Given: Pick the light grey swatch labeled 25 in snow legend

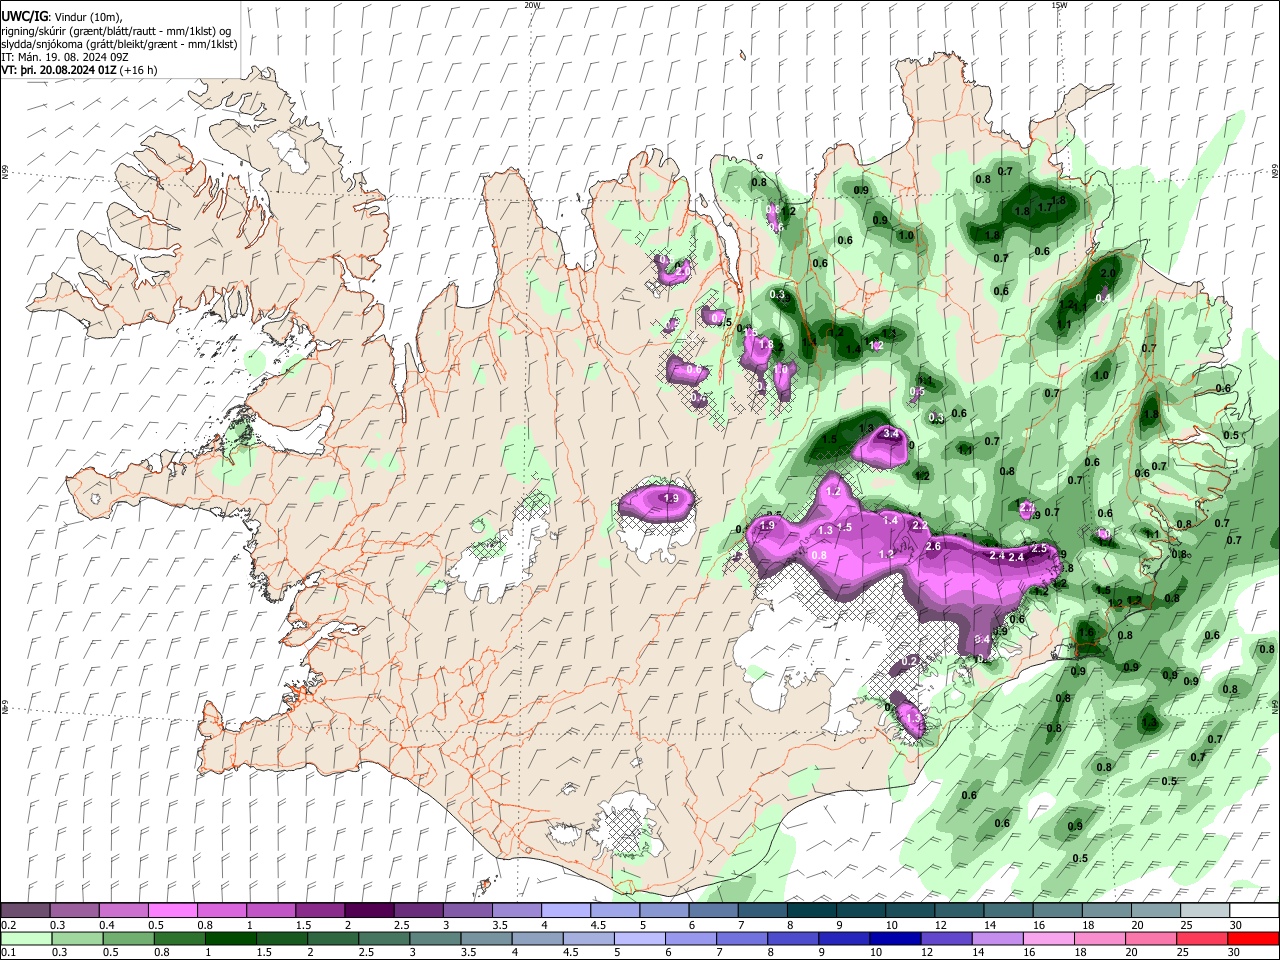Looking at the screenshot, I should pos(1205,911).
